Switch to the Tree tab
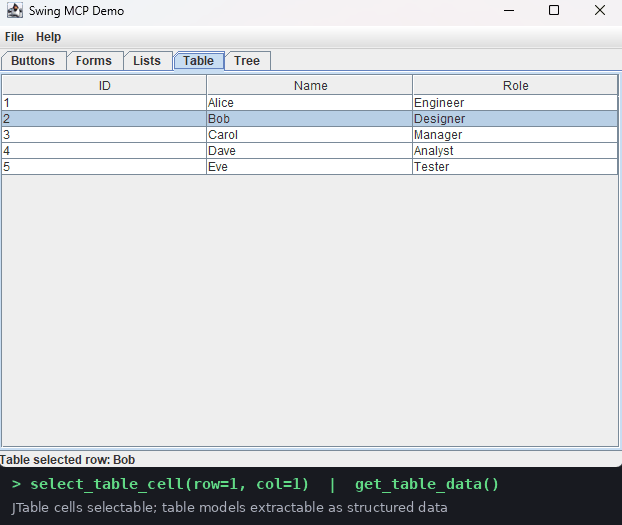622x525 pixels. click(247, 61)
